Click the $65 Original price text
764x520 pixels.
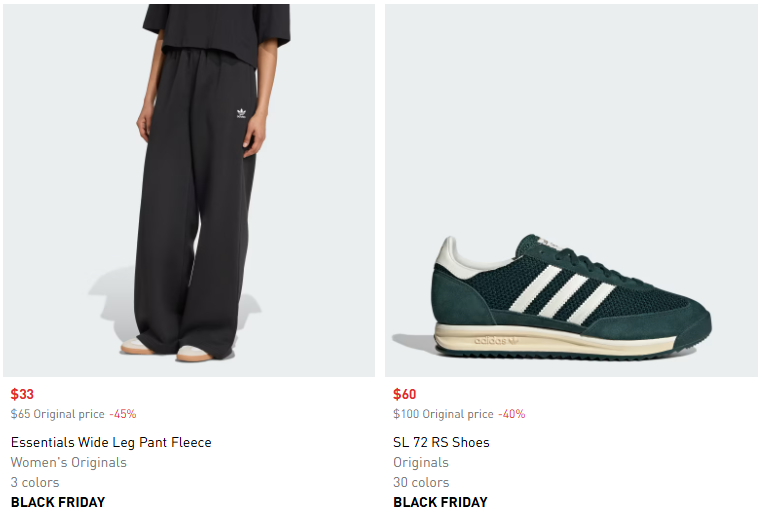(x=57, y=414)
